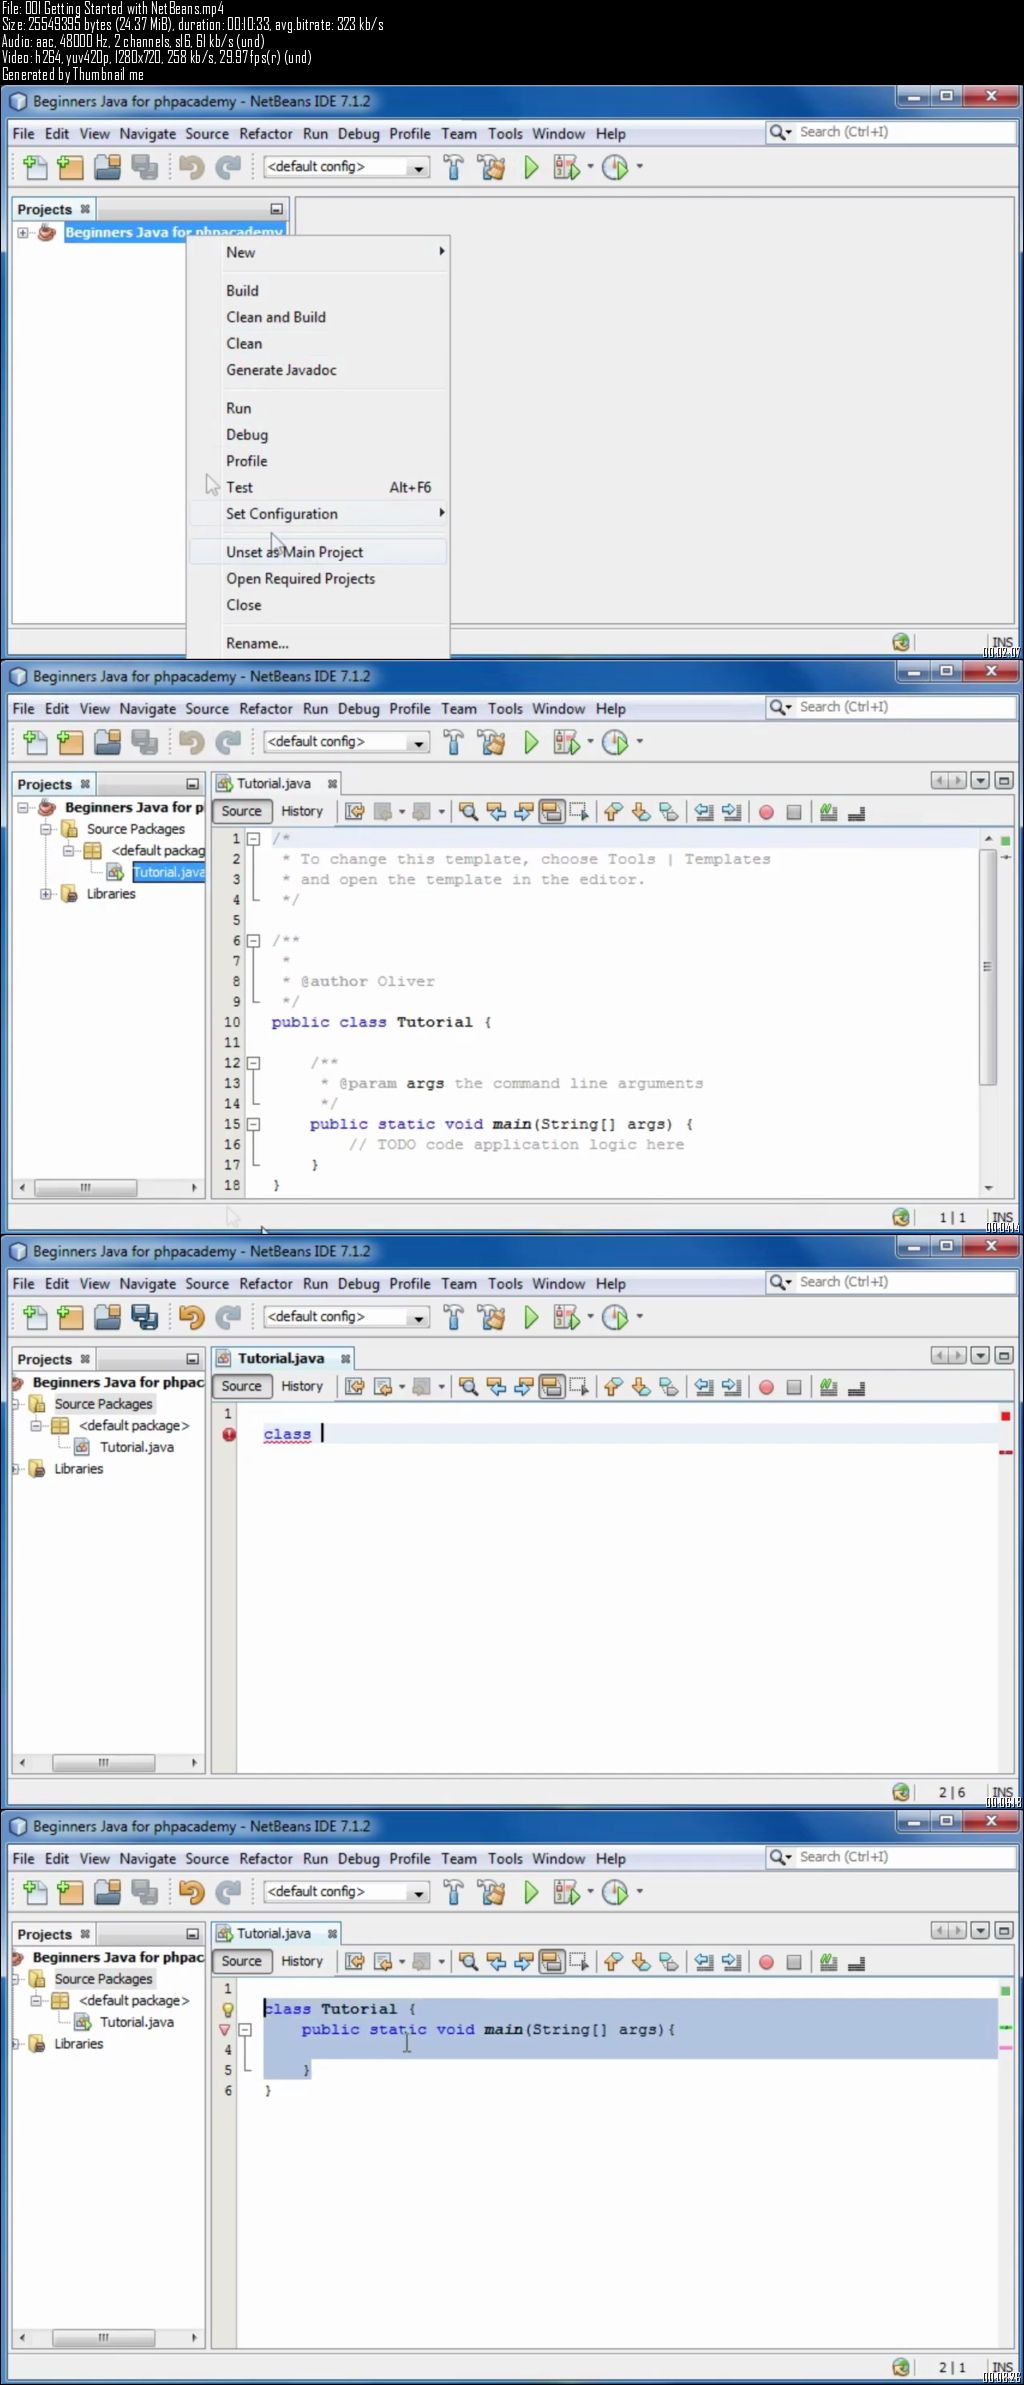Image resolution: width=1024 pixels, height=2385 pixels.
Task: Click Clean and Build icon in context-menu window
Action: [x=491, y=167]
